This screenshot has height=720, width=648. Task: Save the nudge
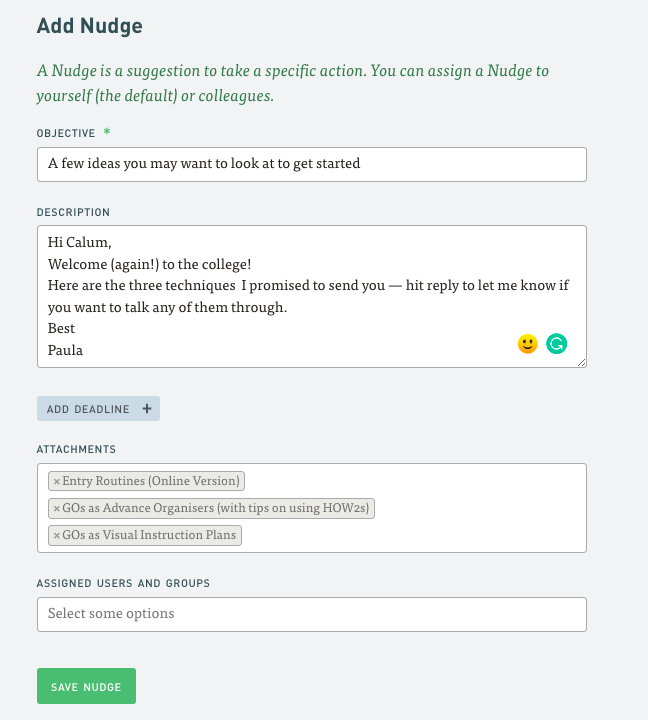pyautogui.click(x=86, y=687)
